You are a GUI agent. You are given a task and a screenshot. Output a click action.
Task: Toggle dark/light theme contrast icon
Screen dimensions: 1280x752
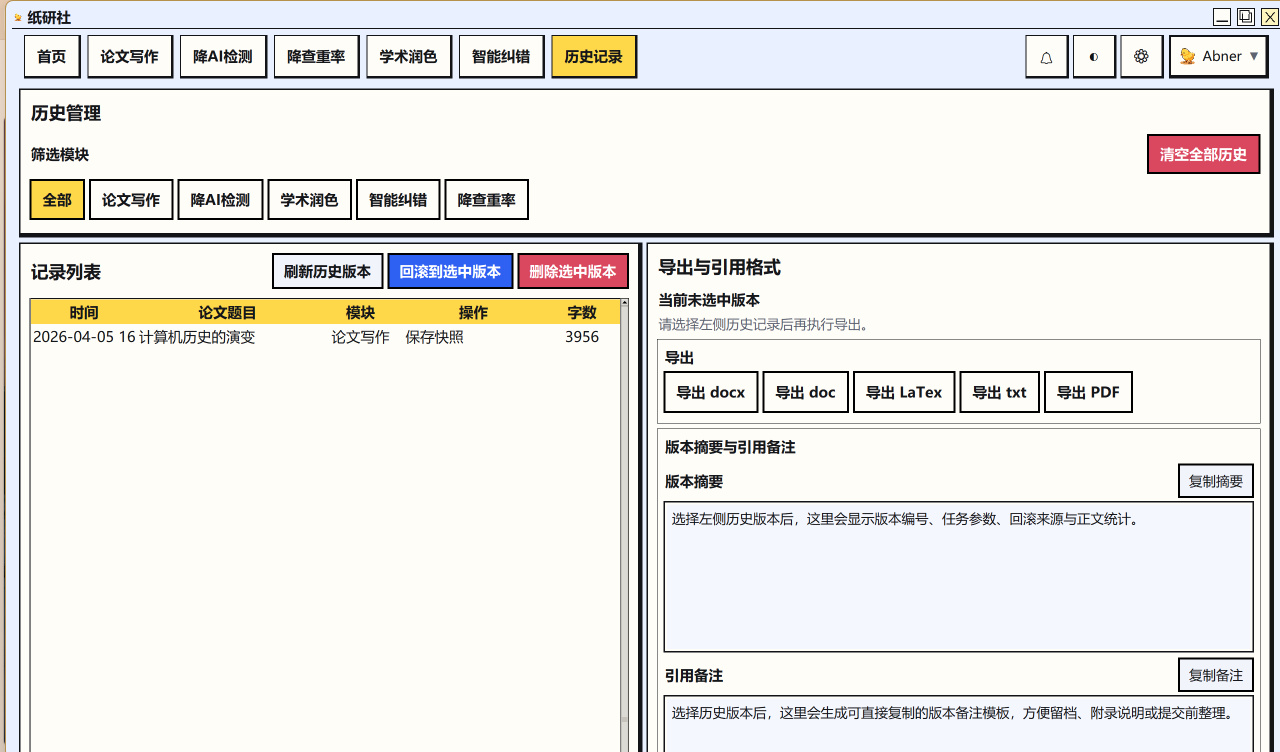(x=1094, y=57)
